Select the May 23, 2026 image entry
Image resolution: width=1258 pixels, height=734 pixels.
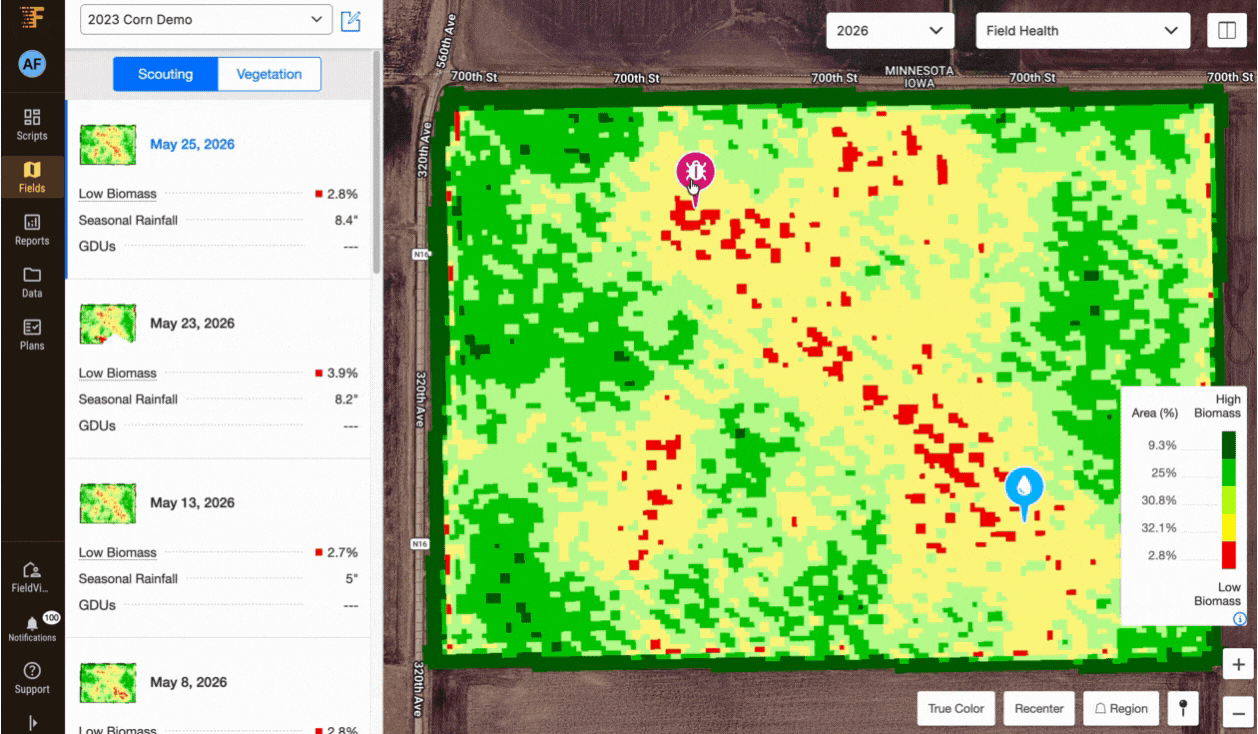click(x=218, y=369)
